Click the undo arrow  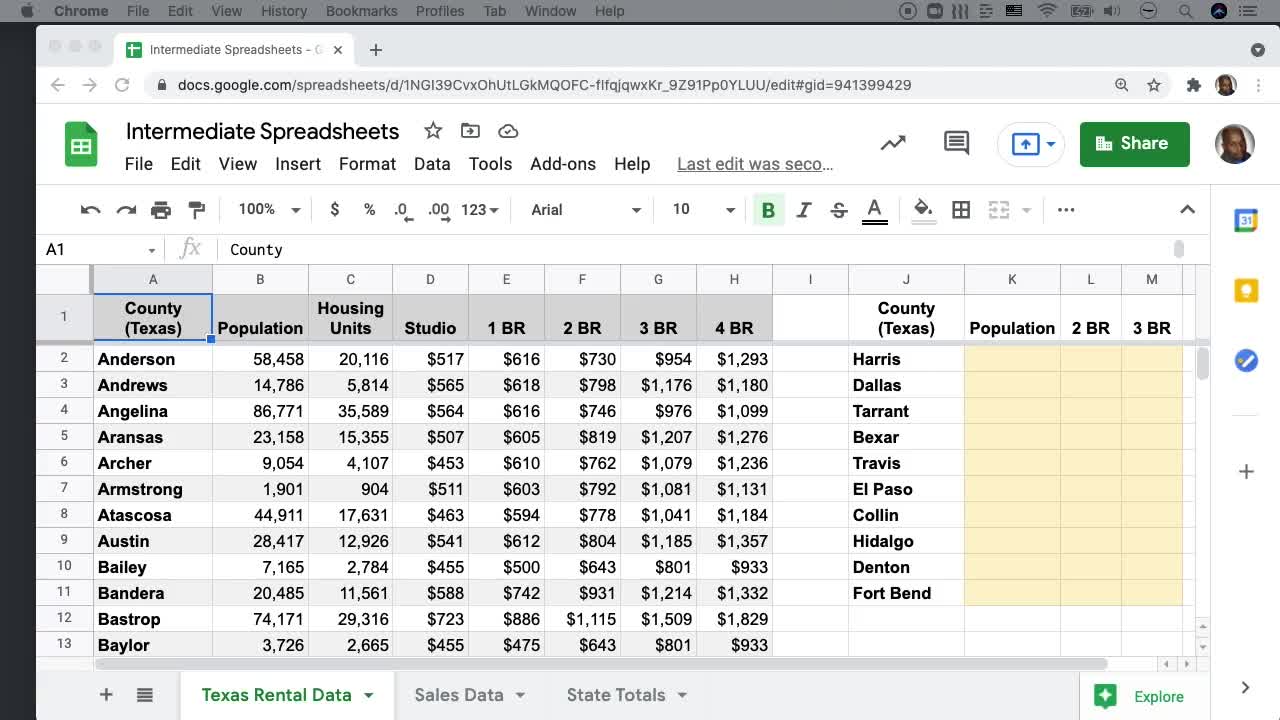(89, 209)
